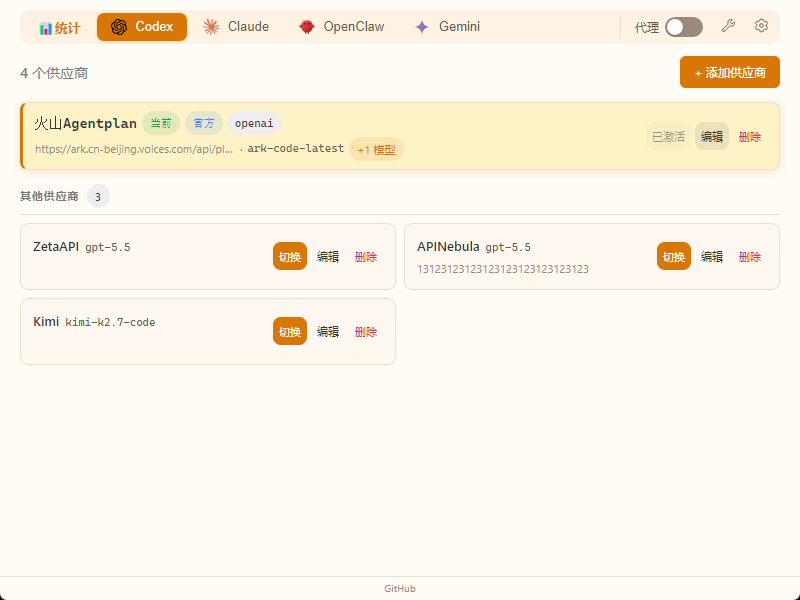The height and width of the screenshot is (600, 800).
Task: Switch to the ZetaAPI provider
Action: [x=290, y=256]
